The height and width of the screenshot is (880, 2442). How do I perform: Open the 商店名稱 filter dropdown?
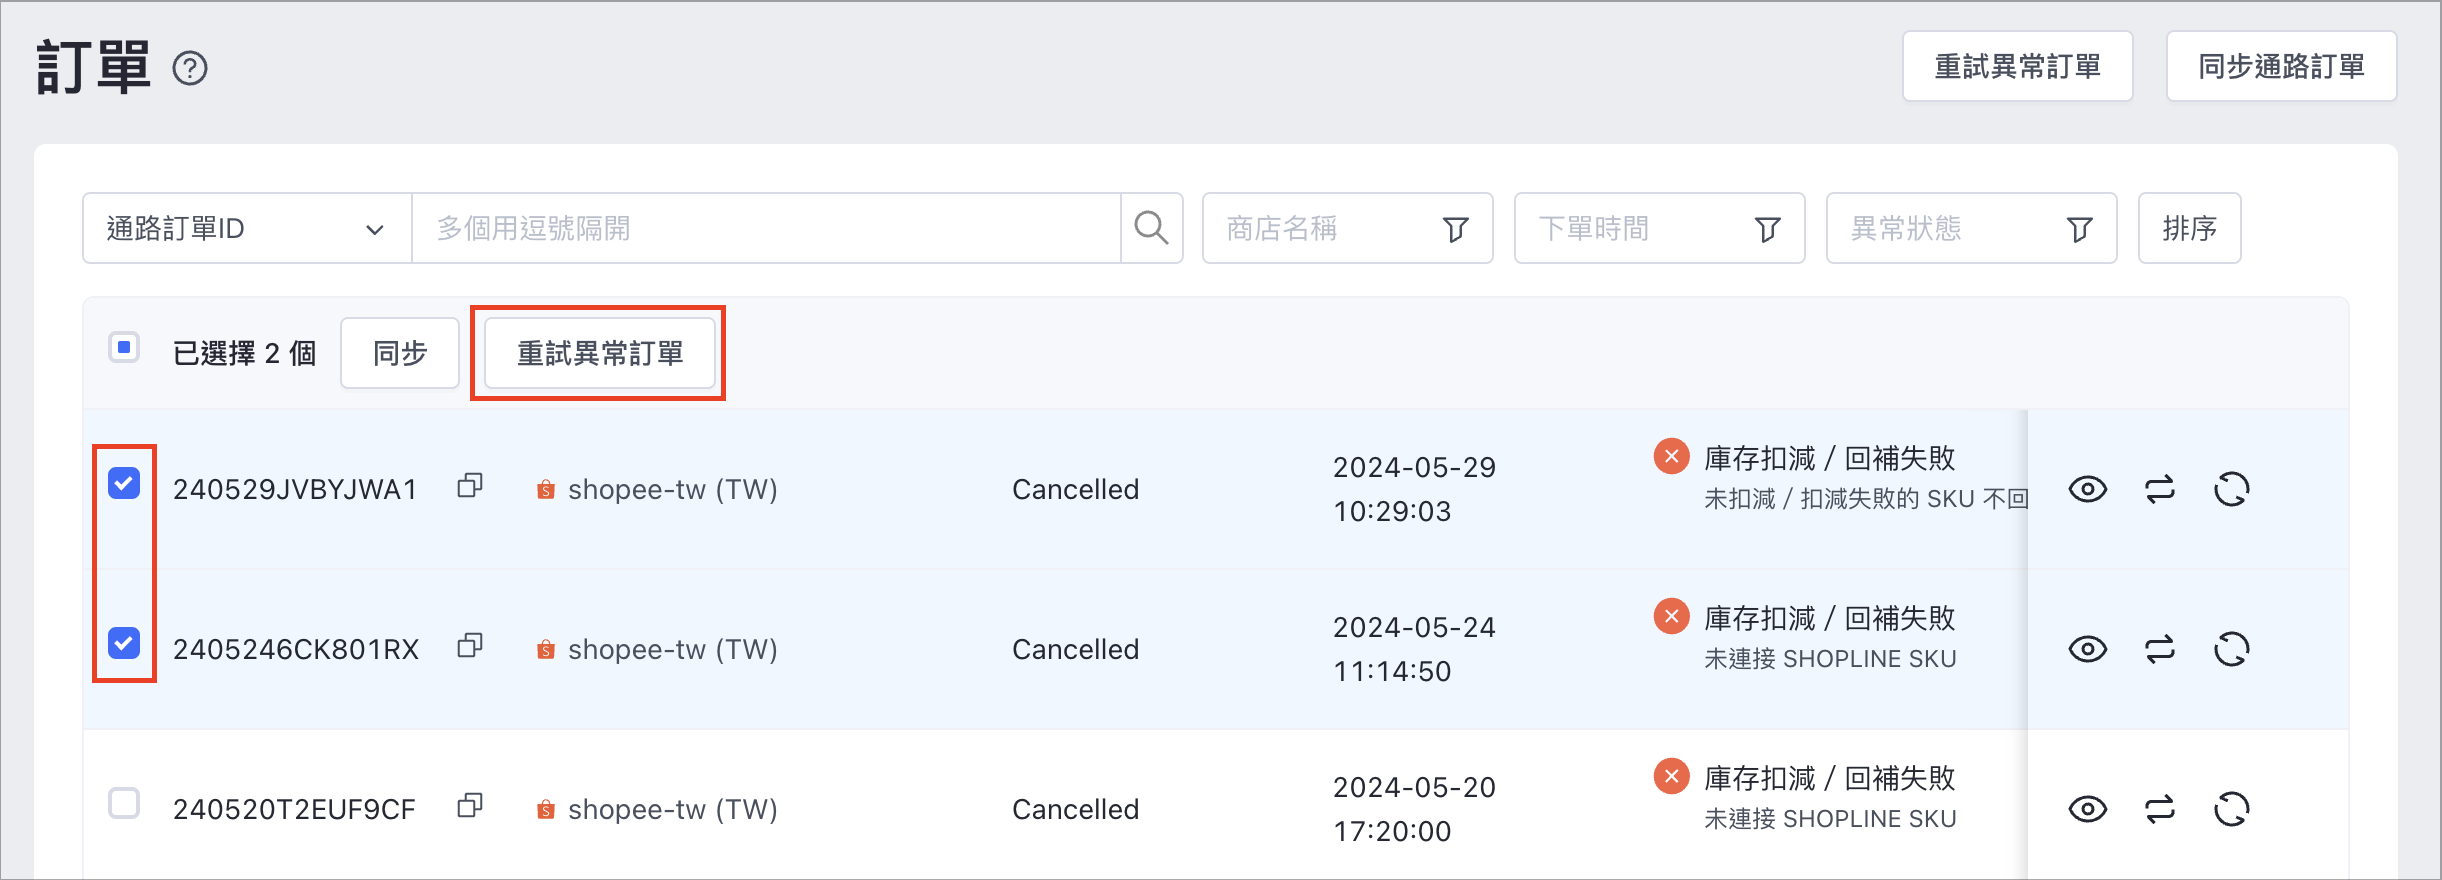(1347, 228)
